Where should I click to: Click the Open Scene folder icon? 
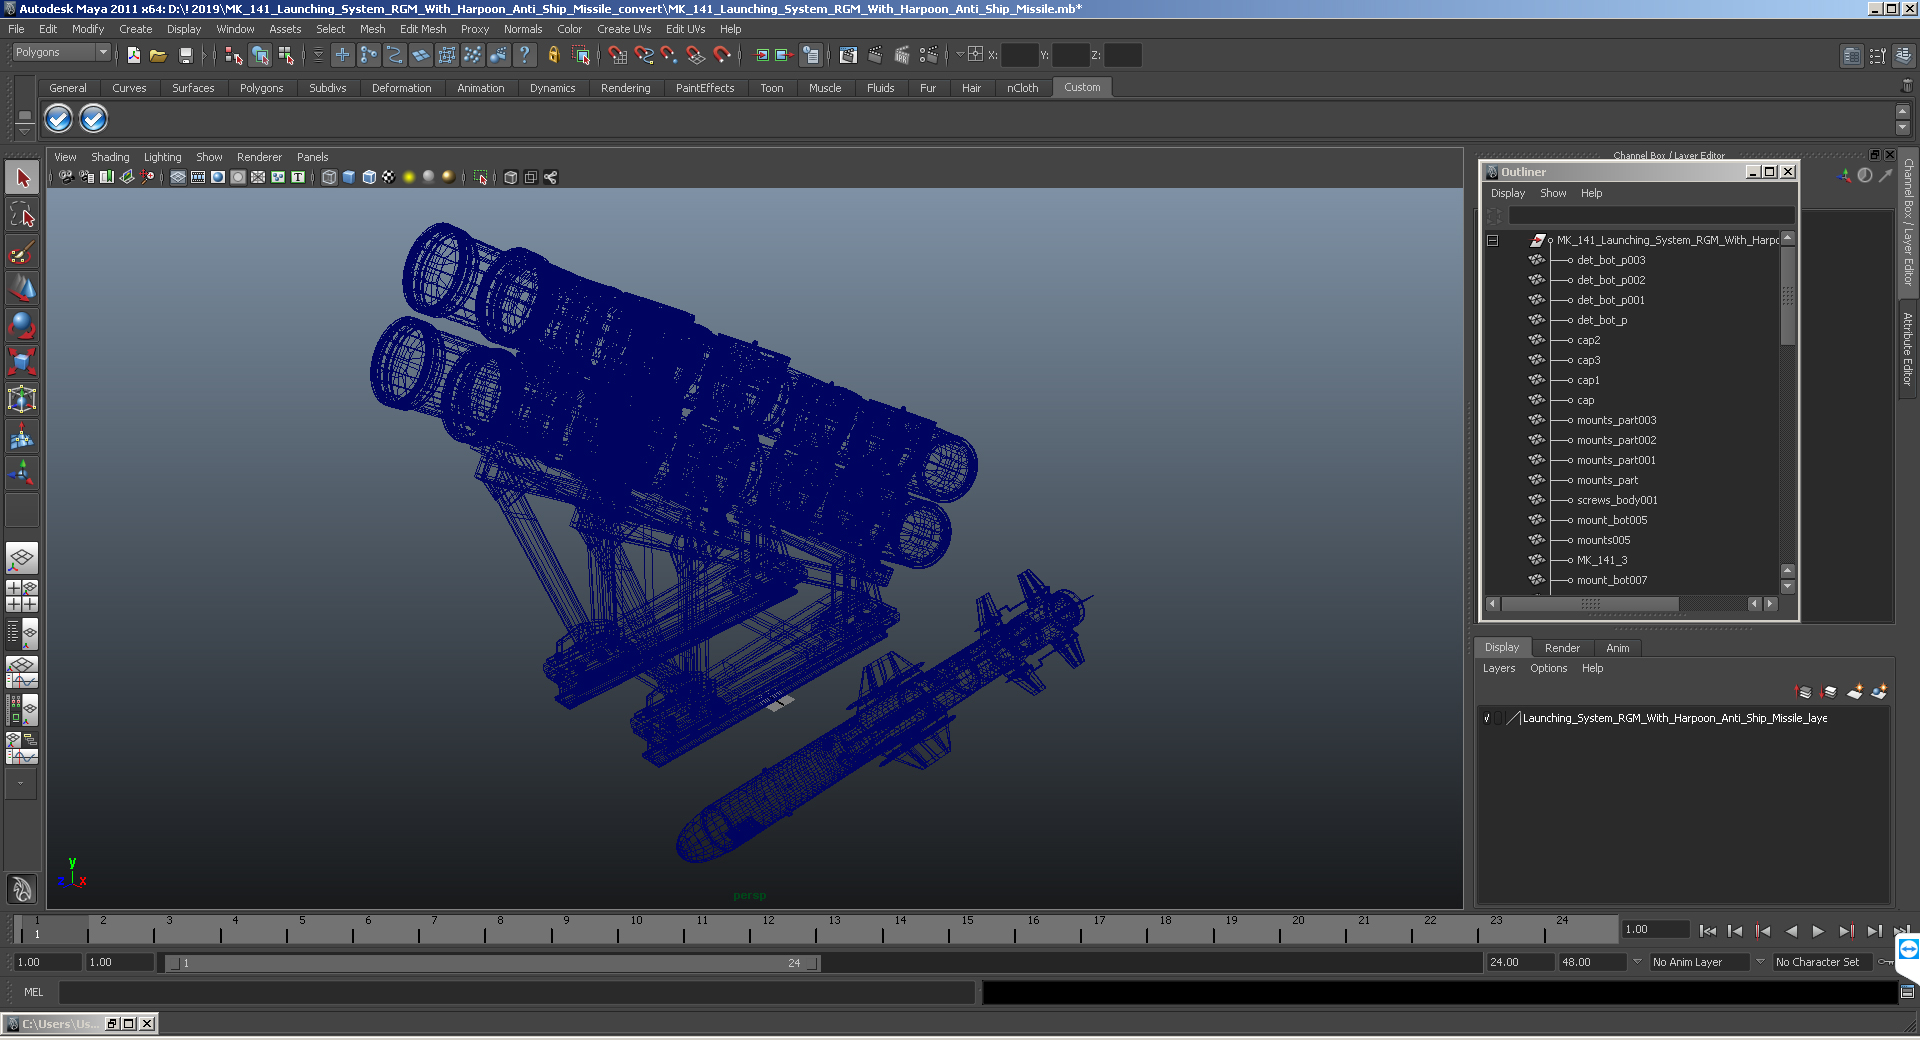pos(158,55)
